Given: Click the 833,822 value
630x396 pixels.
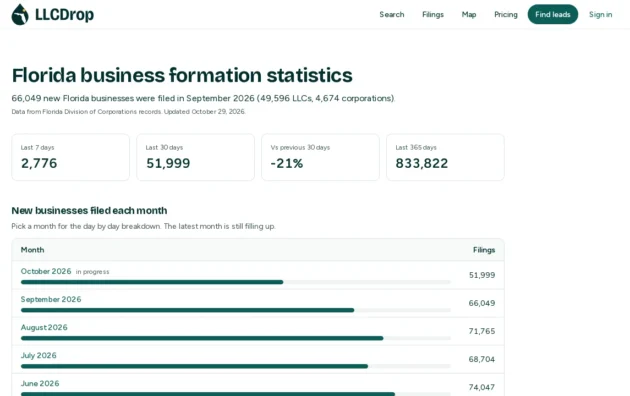Looking at the screenshot, I should [421, 163].
